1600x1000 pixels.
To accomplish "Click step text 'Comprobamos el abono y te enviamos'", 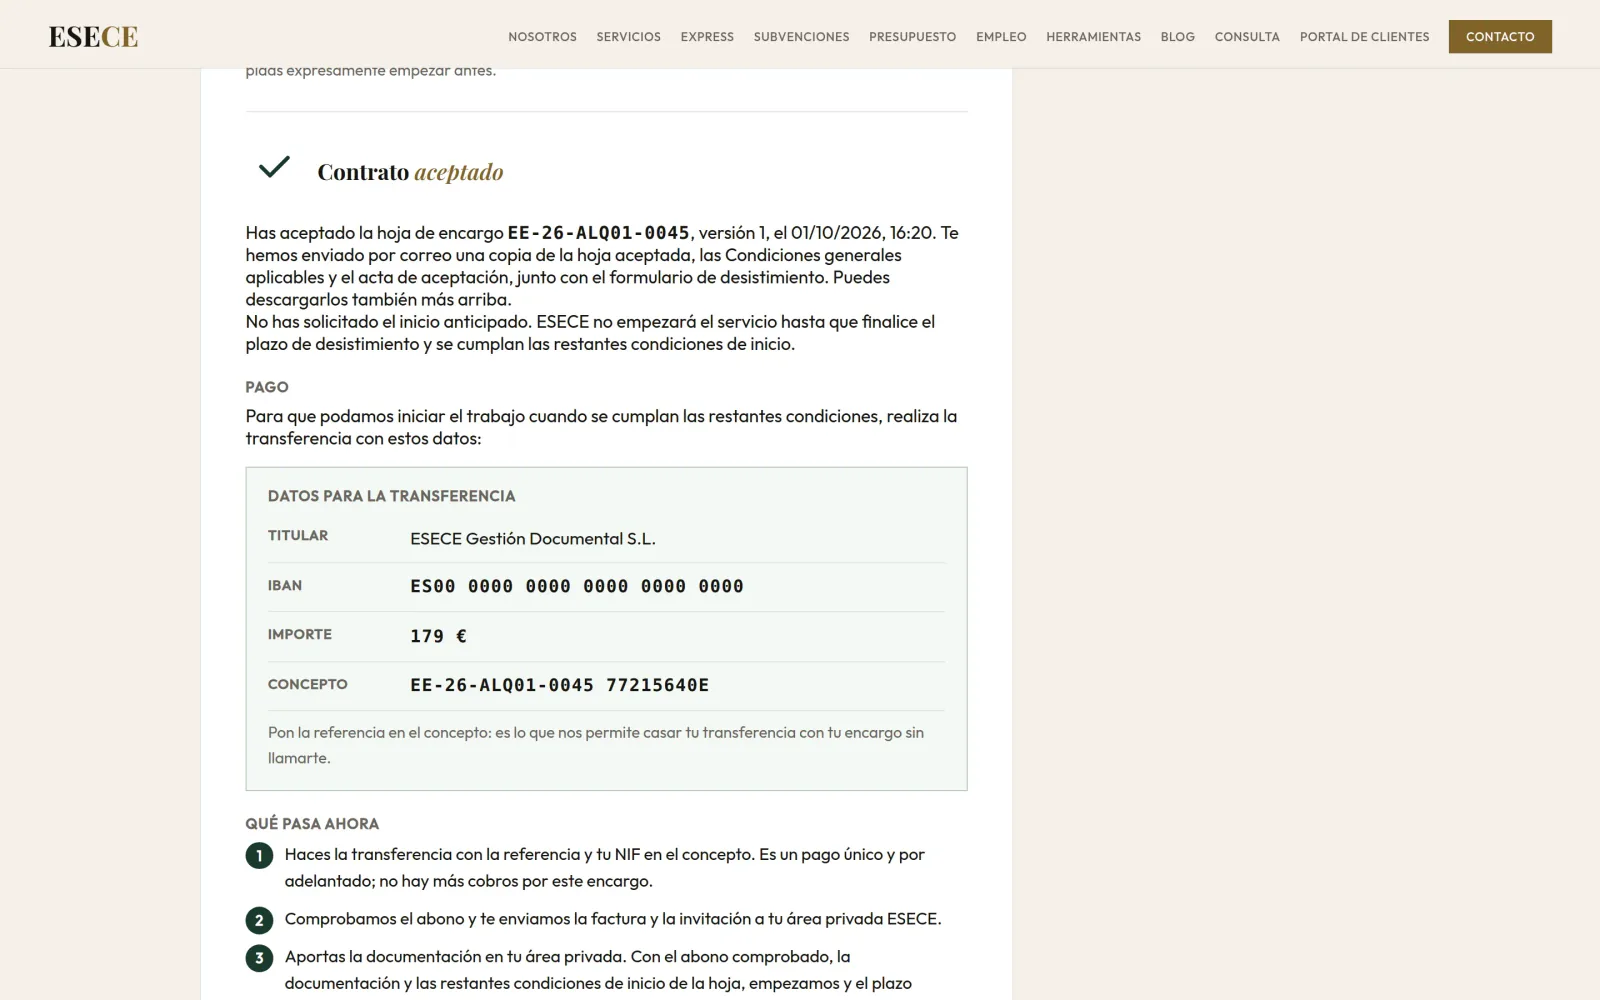I will (x=613, y=919).
